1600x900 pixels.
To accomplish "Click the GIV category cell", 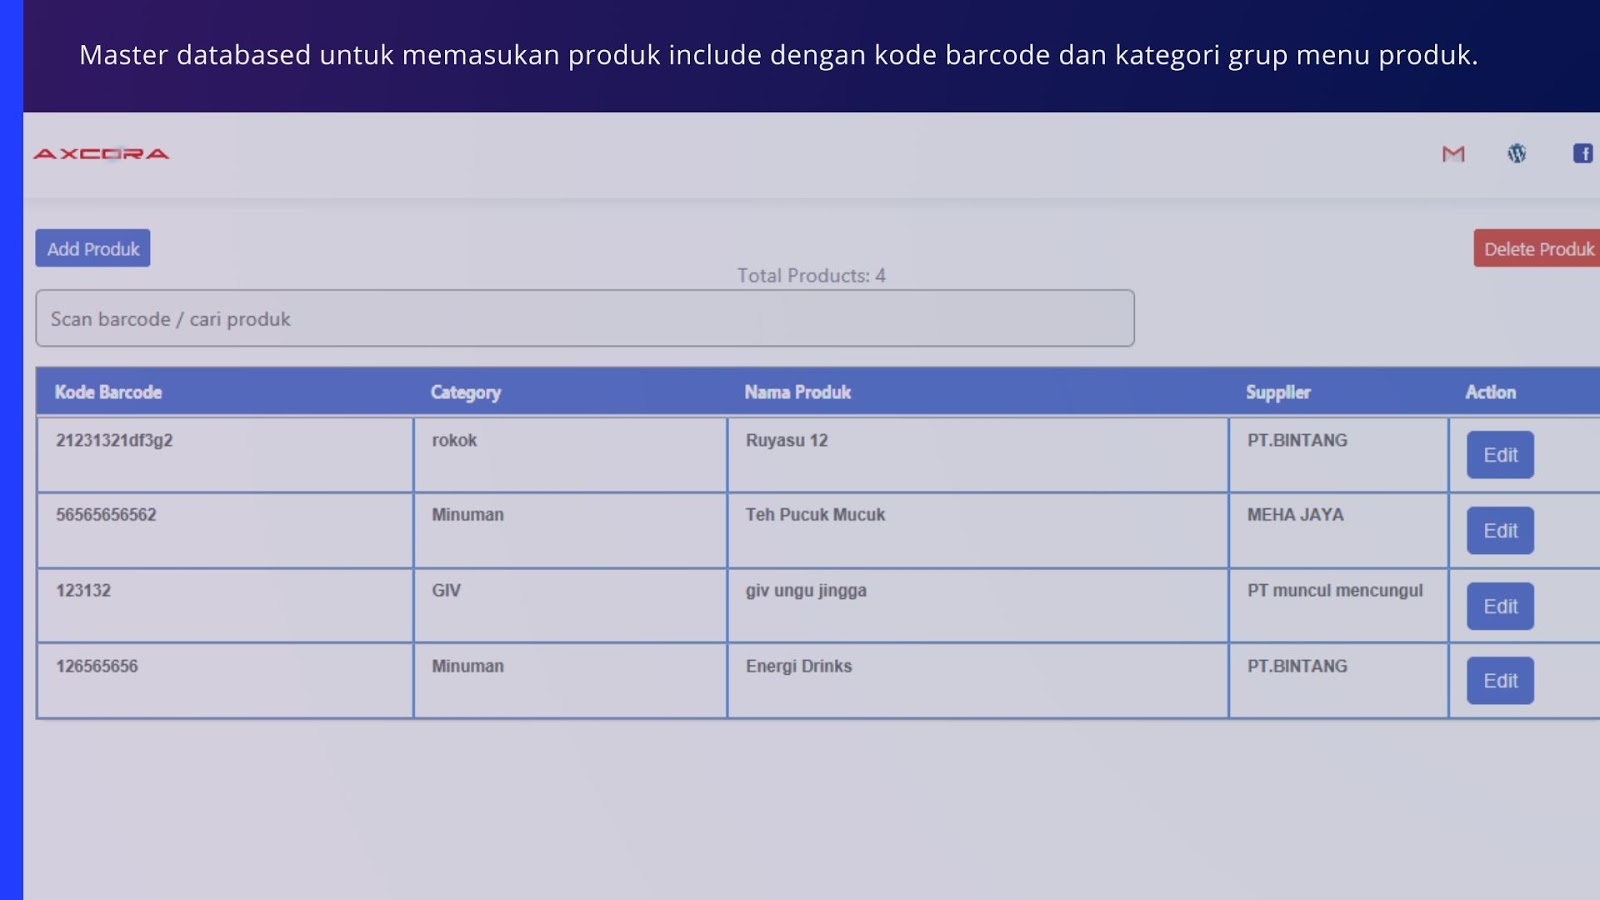I will [446, 590].
